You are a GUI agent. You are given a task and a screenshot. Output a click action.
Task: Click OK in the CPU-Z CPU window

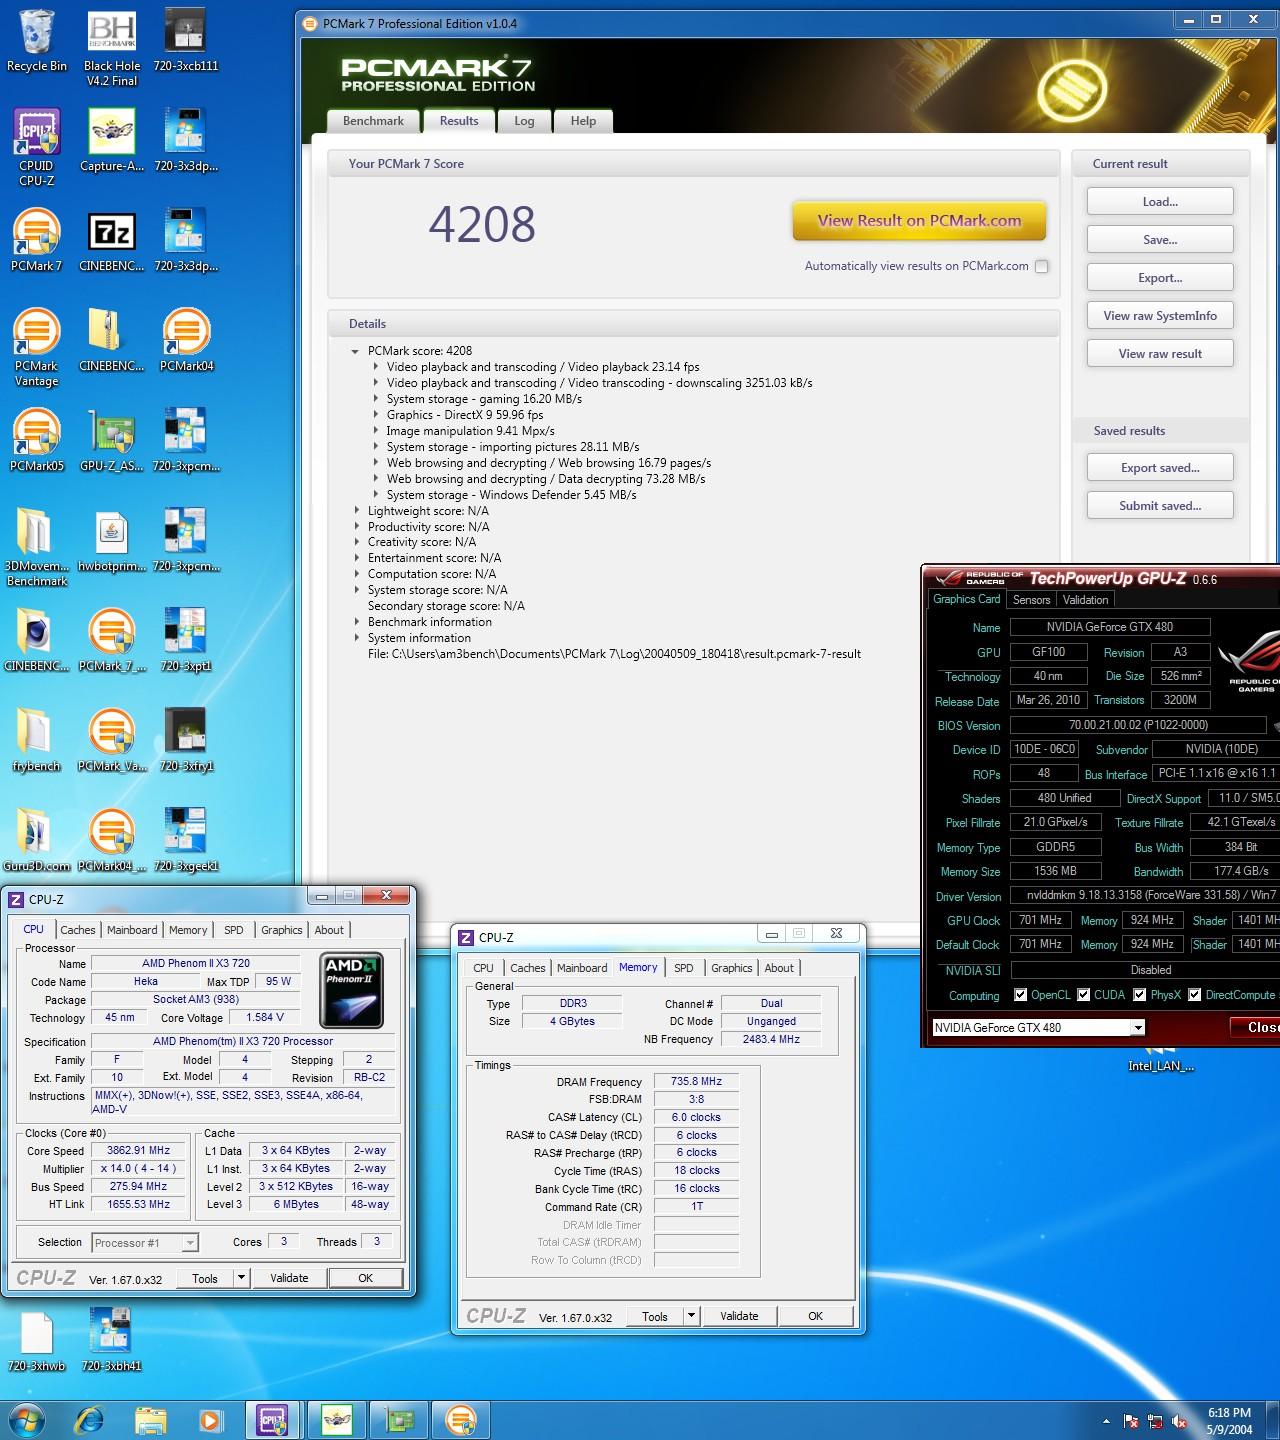coord(366,1278)
